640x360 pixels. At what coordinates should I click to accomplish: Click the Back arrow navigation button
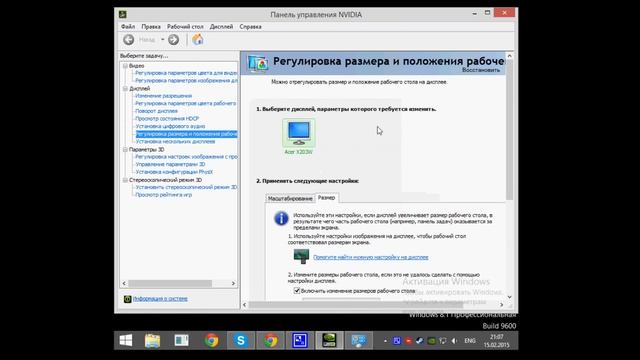coord(129,40)
